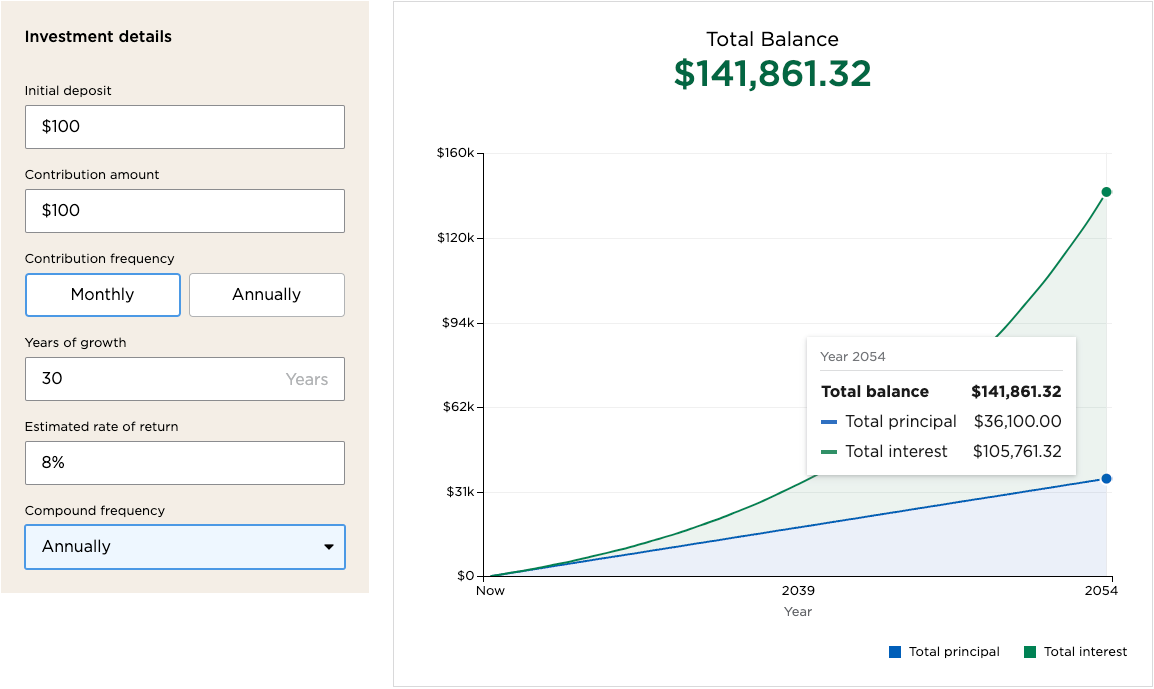Image resolution: width=1154 pixels, height=689 pixels.
Task: Click the green total balance endpoint dot
Action: [1106, 192]
